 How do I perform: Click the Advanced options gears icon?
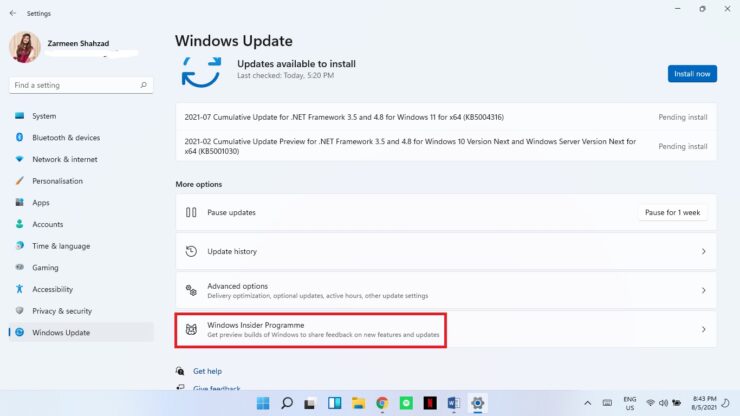pyautogui.click(x=191, y=290)
